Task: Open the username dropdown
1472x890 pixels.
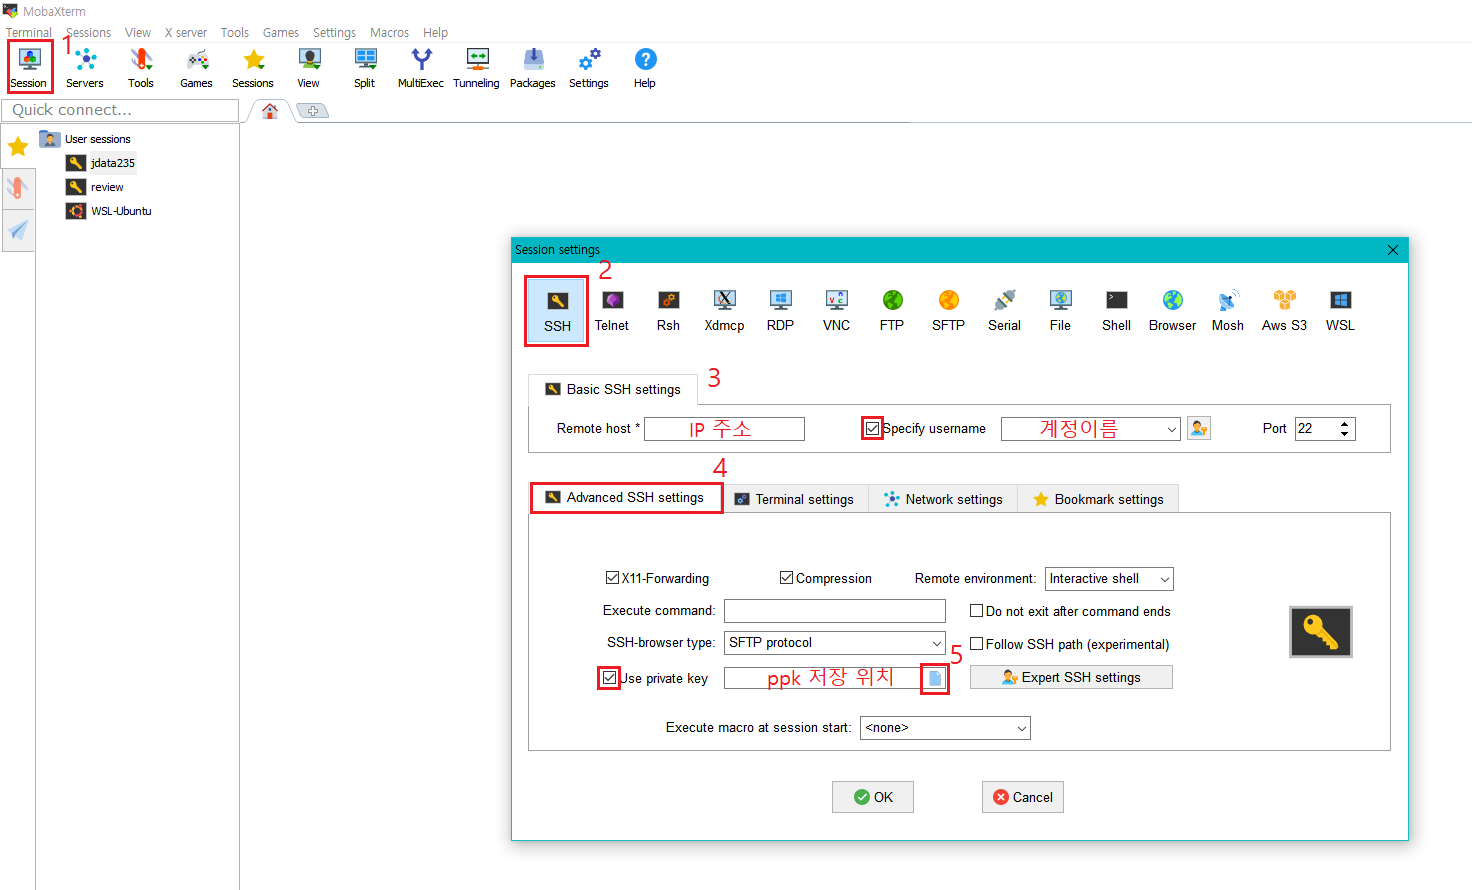Action: [x=1172, y=429]
